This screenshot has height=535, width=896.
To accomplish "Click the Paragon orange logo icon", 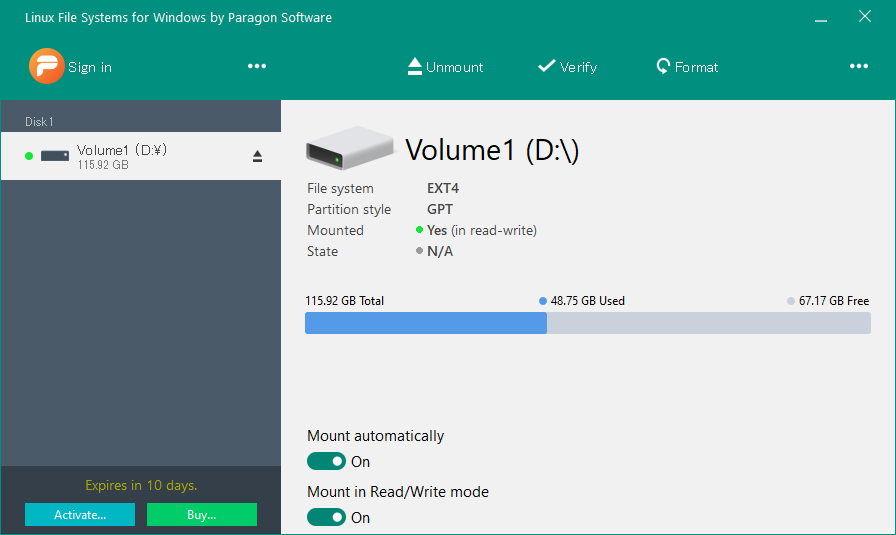I will [46, 66].
